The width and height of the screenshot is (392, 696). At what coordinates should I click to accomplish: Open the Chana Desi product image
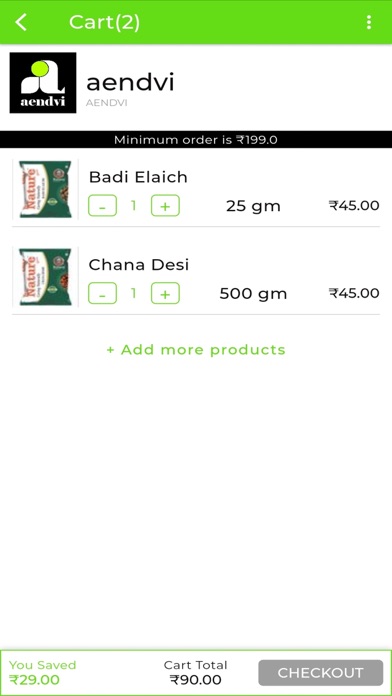45,277
